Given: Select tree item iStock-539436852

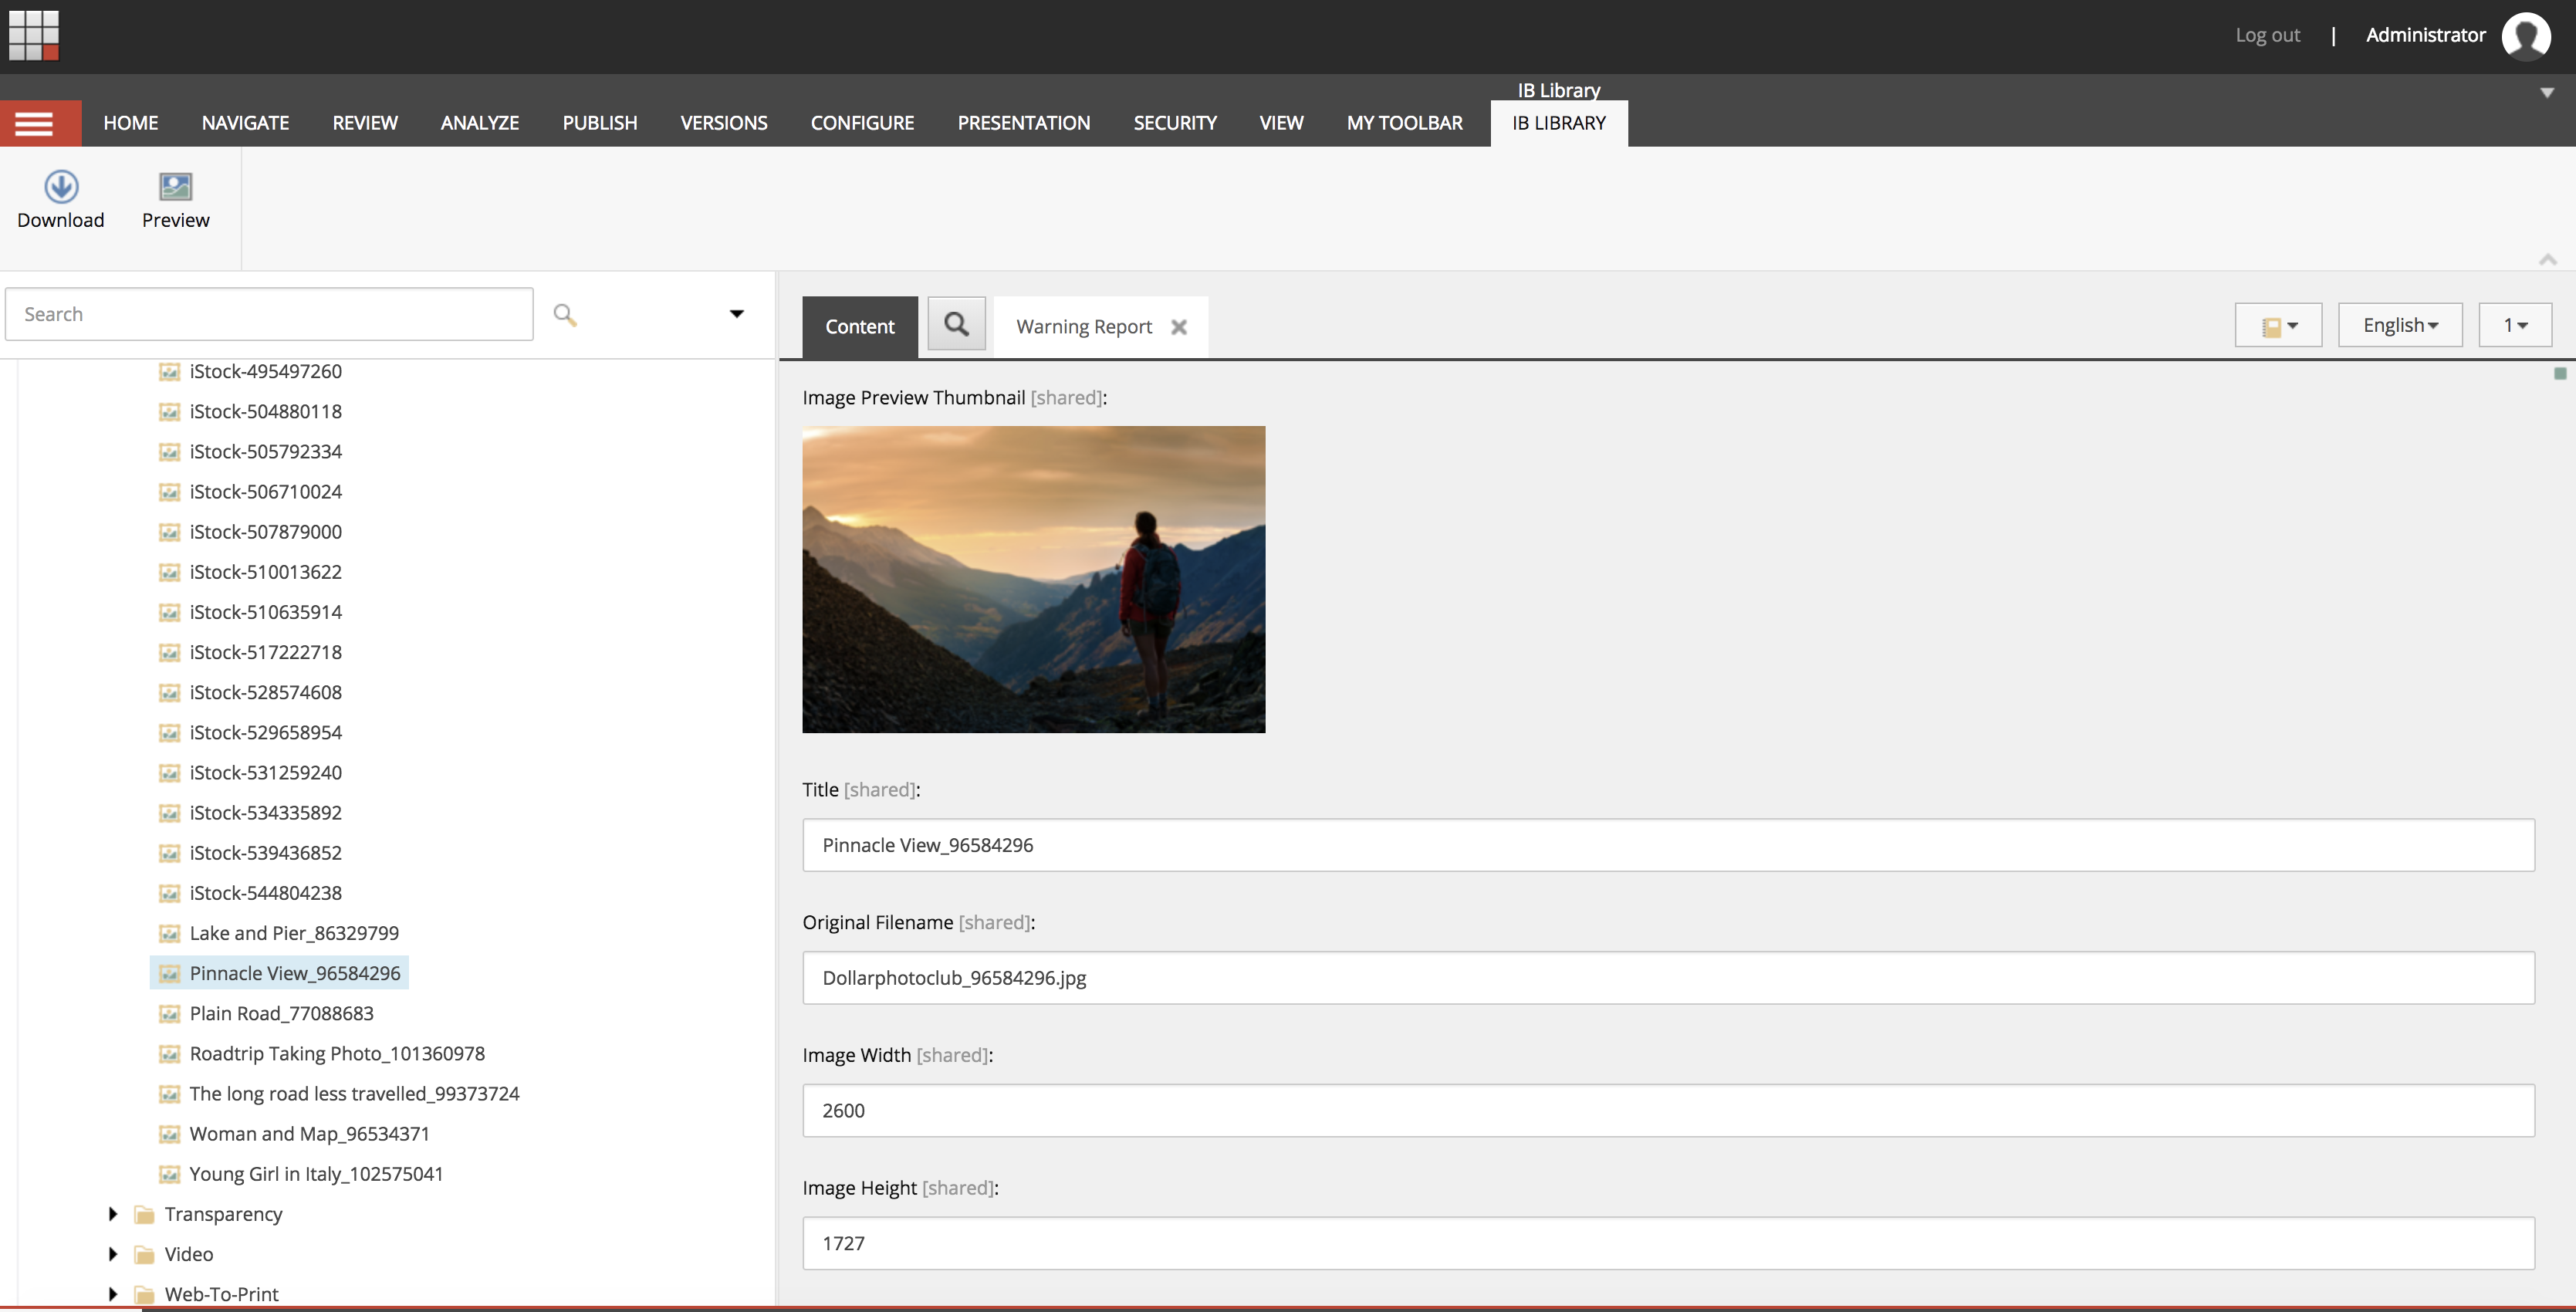Looking at the screenshot, I should [266, 853].
